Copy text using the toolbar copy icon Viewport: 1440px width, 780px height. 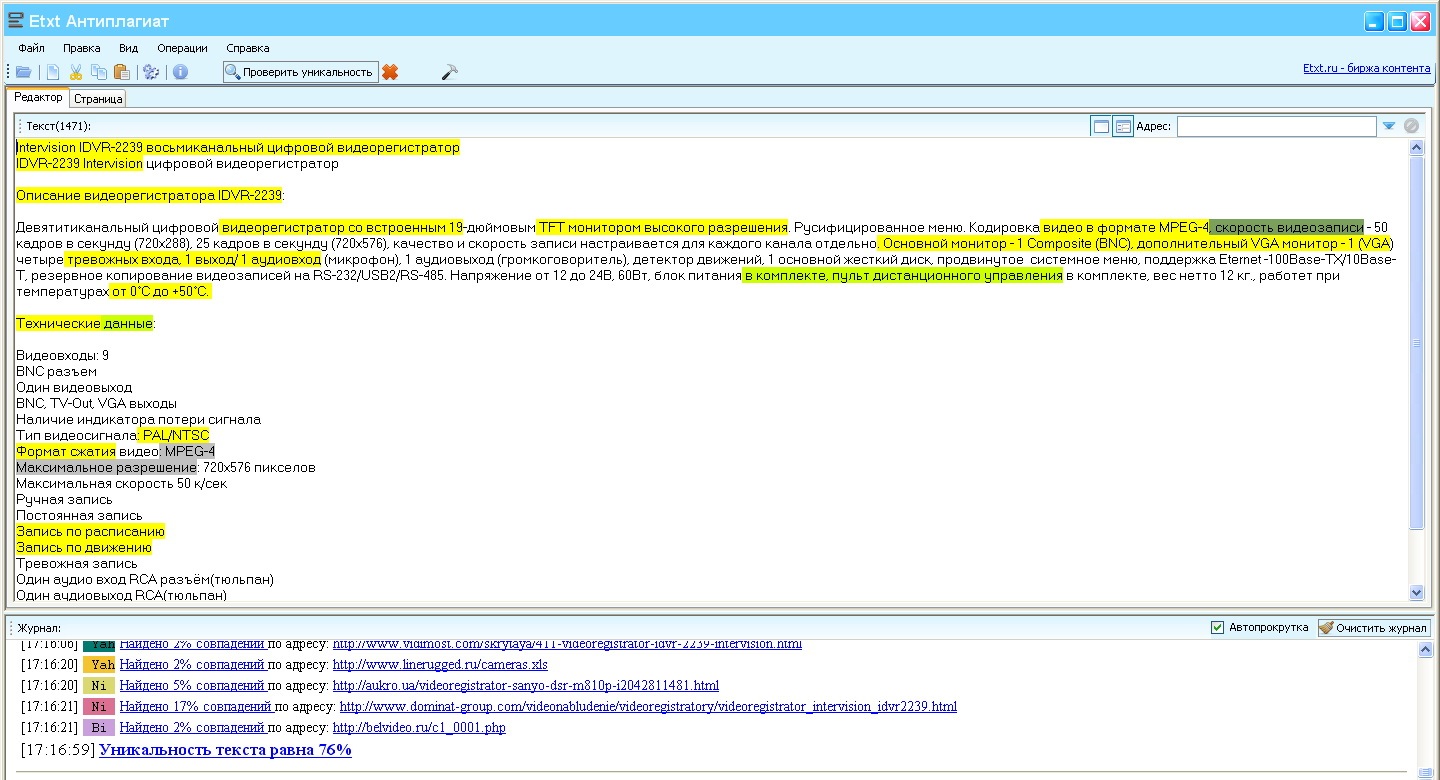99,72
